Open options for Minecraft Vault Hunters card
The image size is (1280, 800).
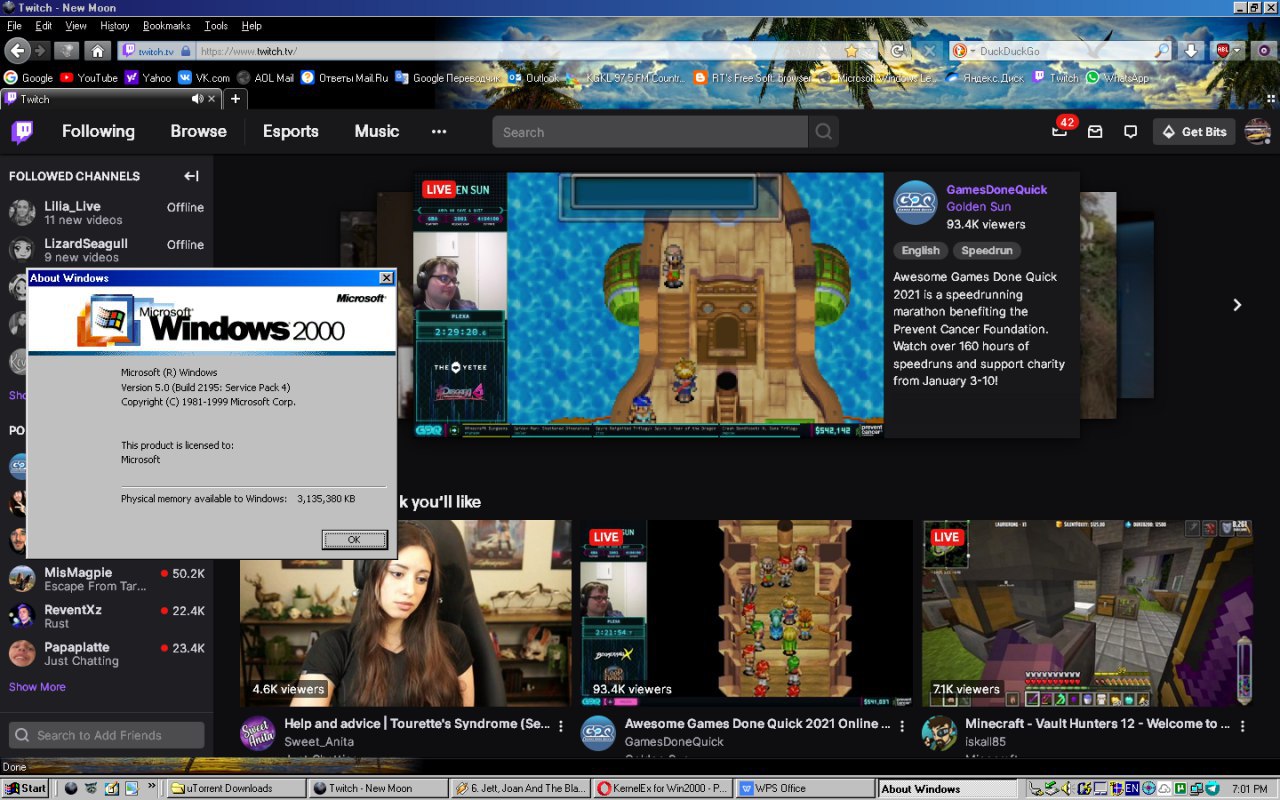pos(1241,726)
